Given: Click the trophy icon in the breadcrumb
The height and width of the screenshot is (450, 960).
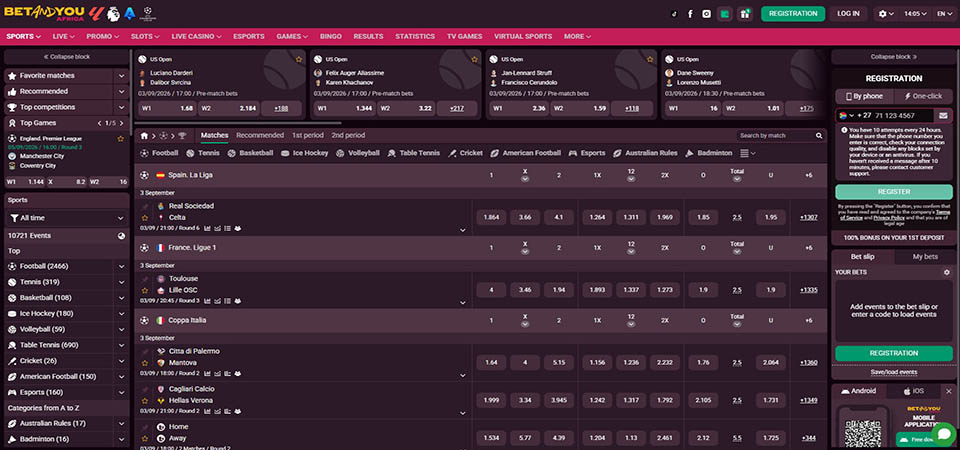Looking at the screenshot, I should coord(182,135).
